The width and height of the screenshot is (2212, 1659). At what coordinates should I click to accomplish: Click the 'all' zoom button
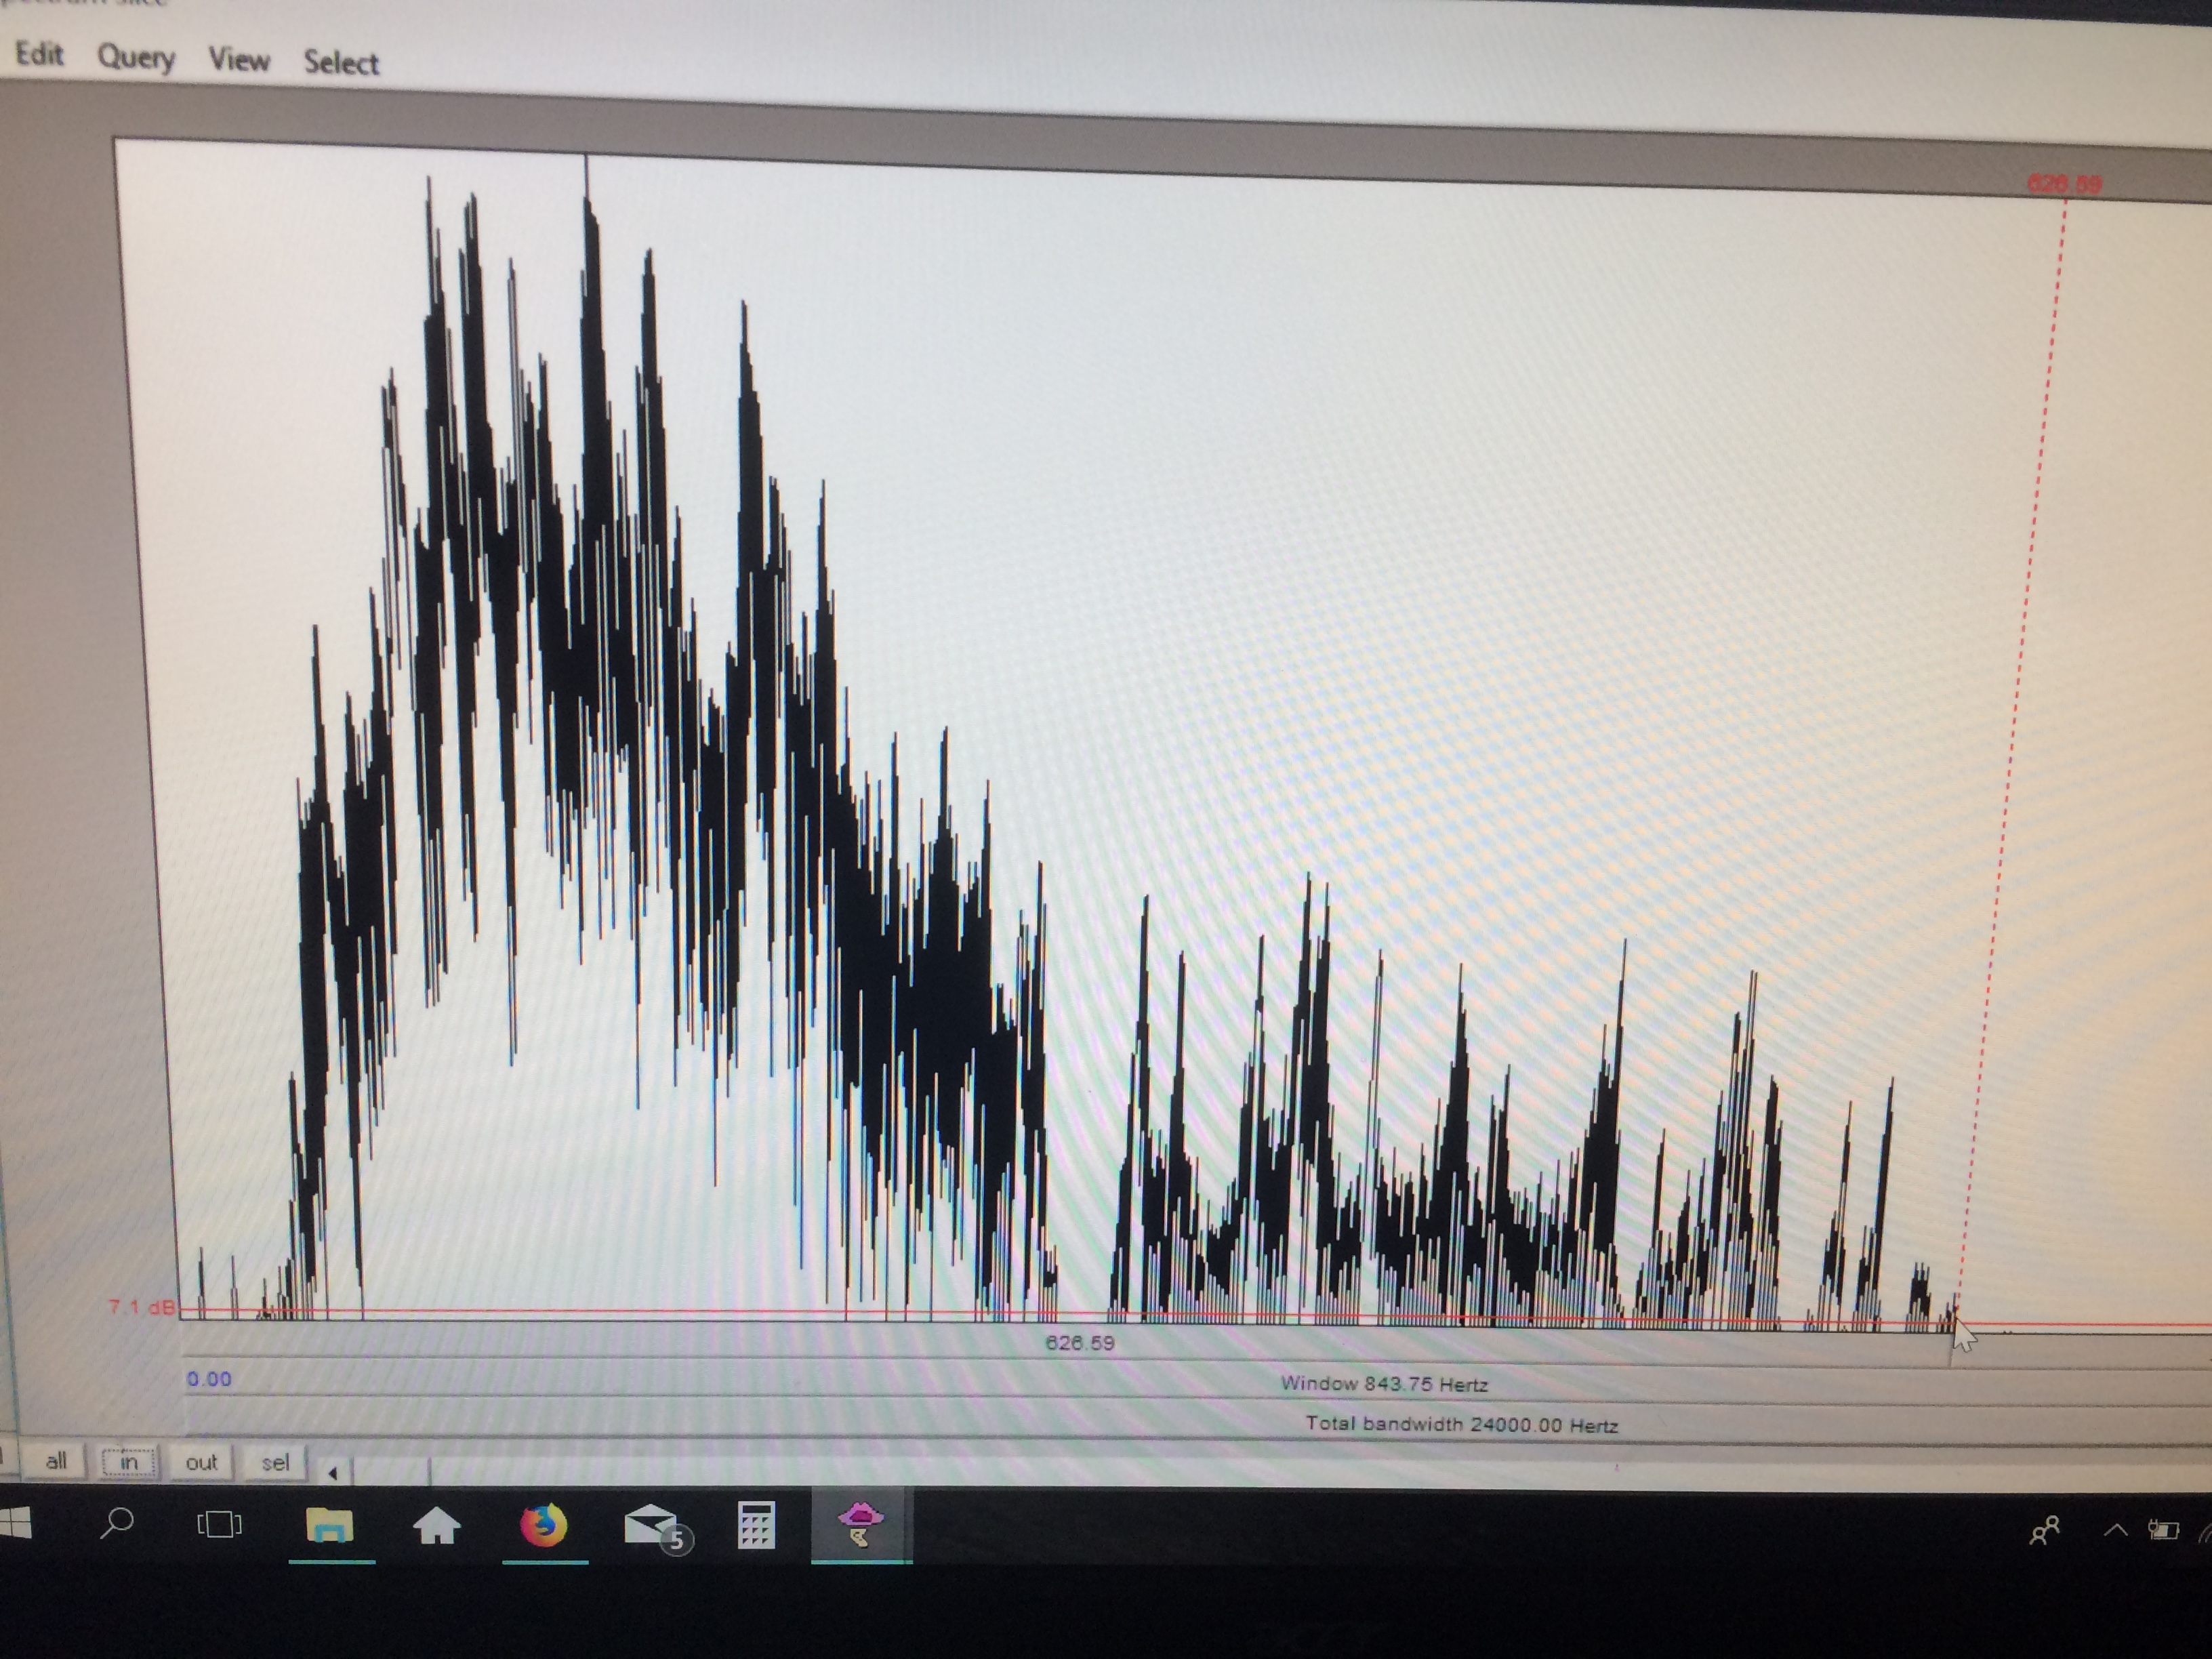pyautogui.click(x=55, y=1461)
